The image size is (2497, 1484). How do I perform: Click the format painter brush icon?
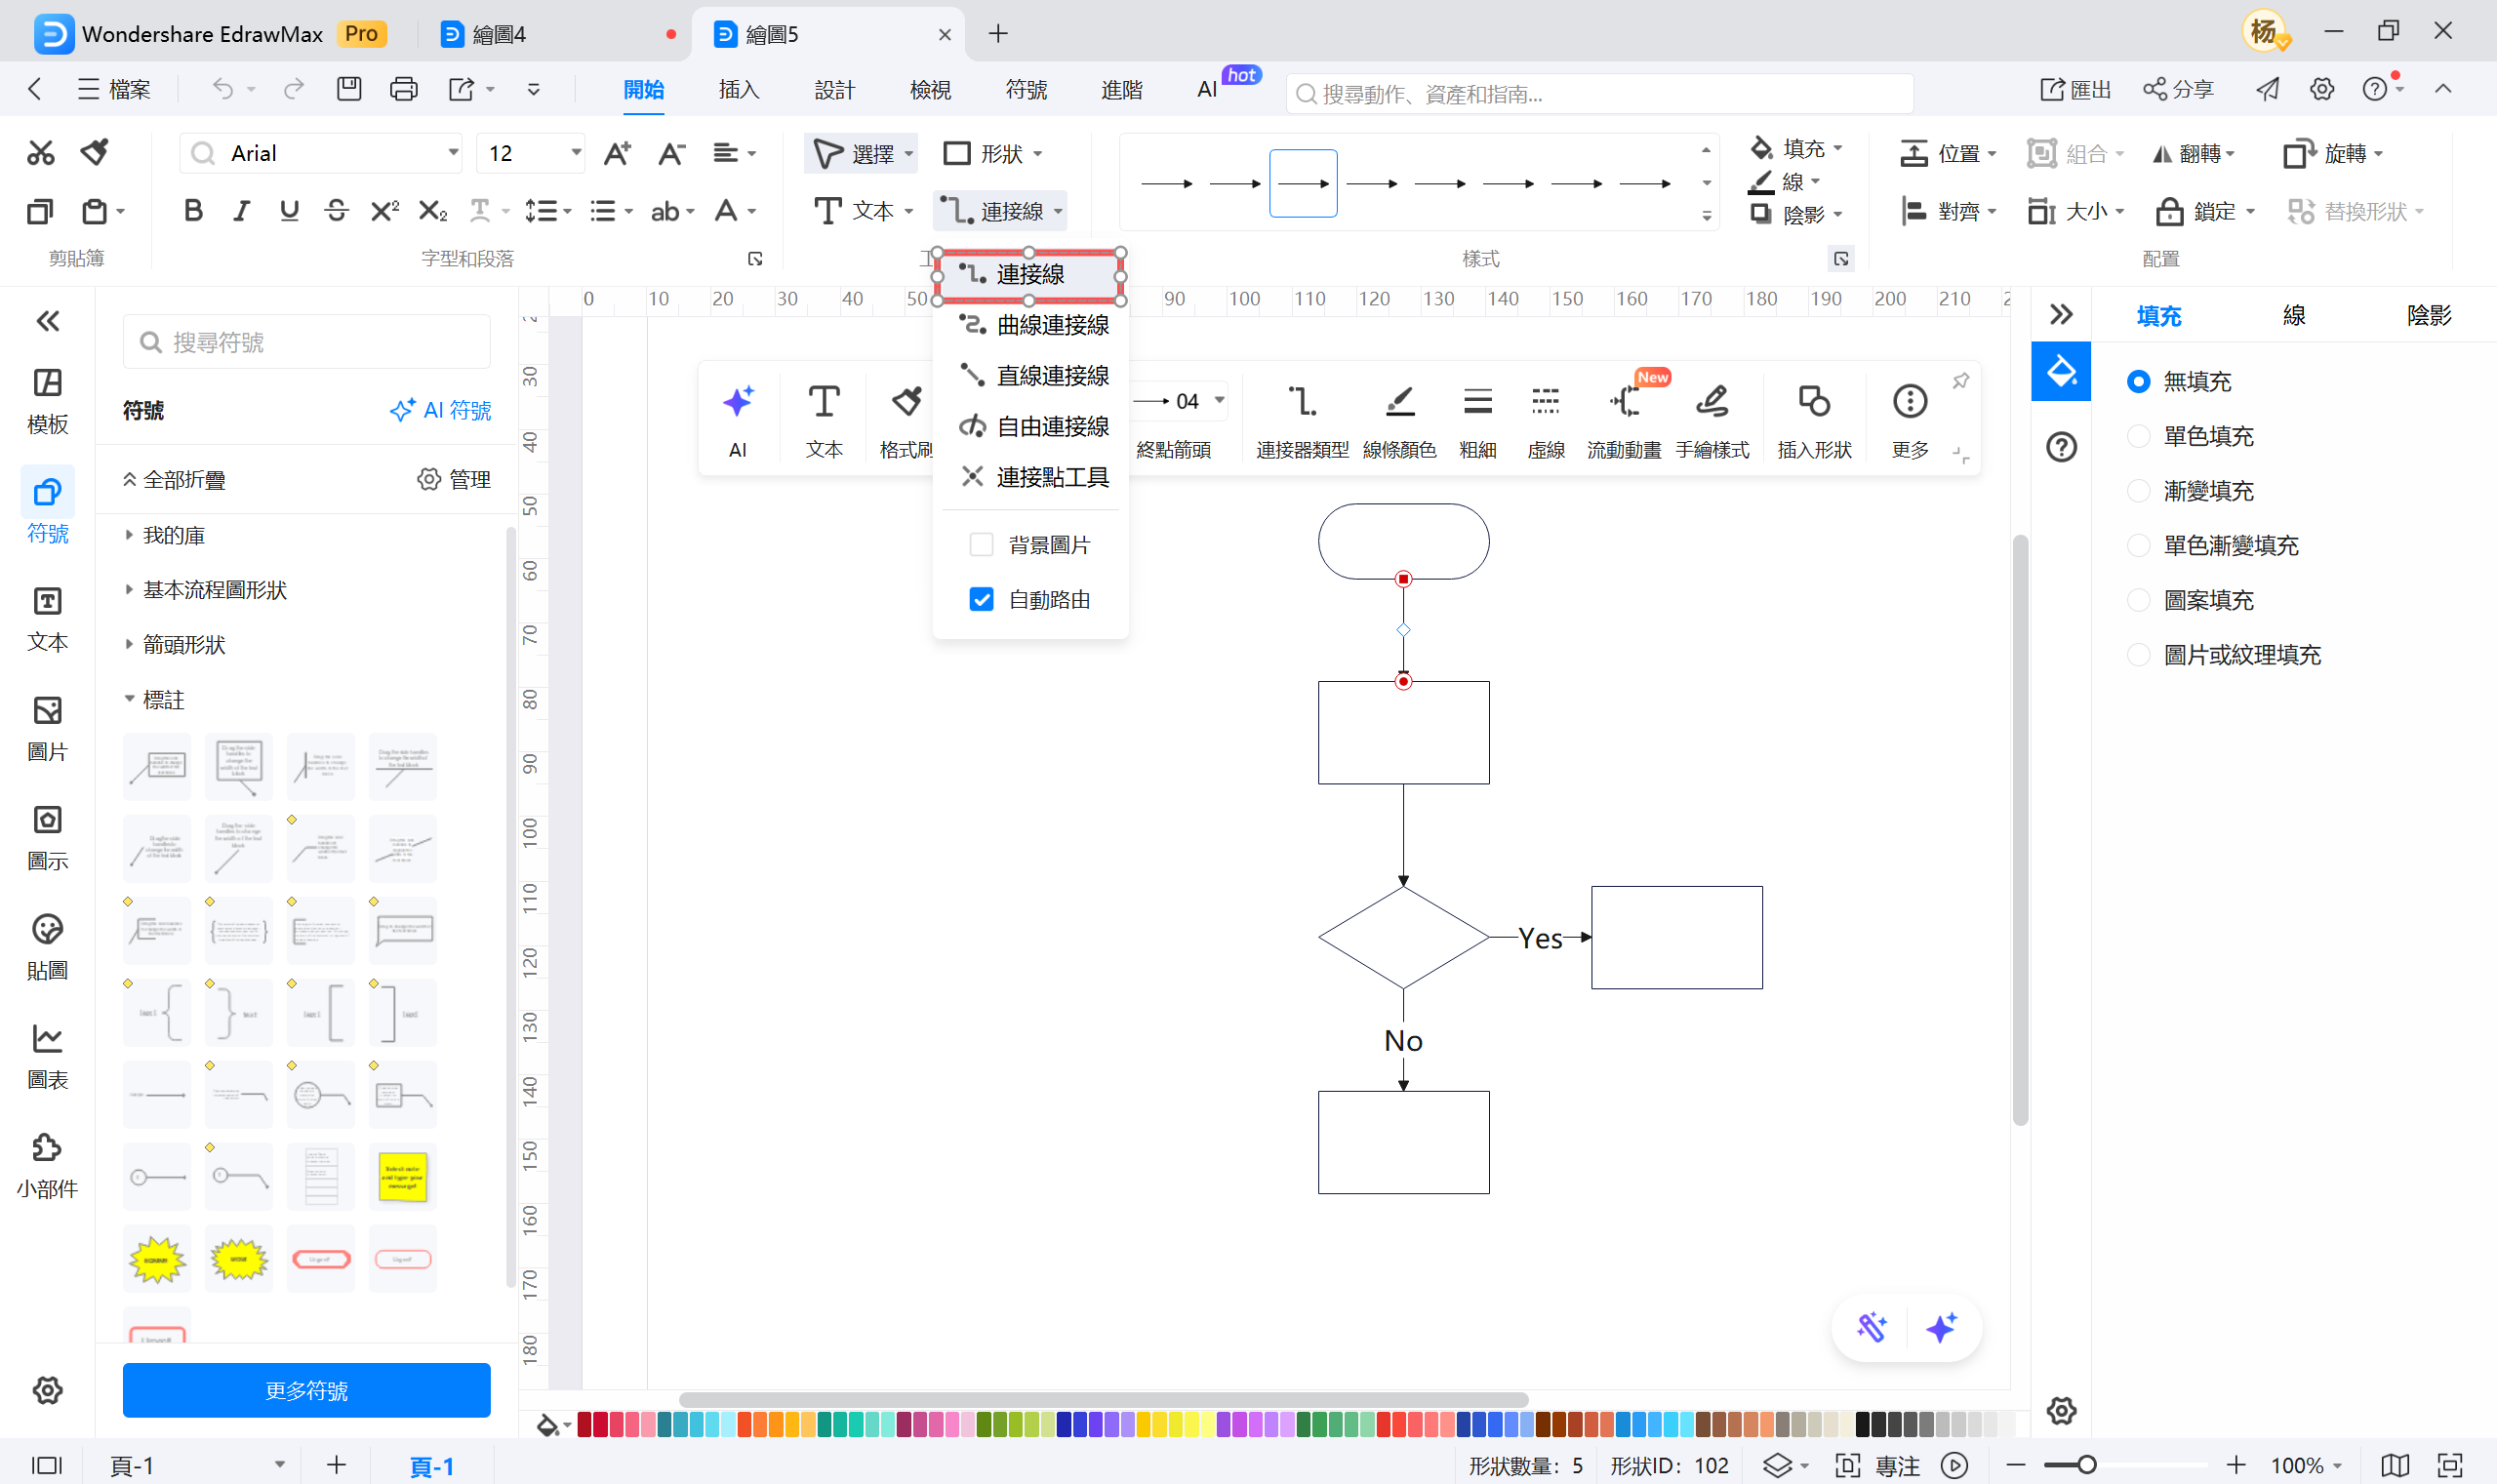point(95,152)
